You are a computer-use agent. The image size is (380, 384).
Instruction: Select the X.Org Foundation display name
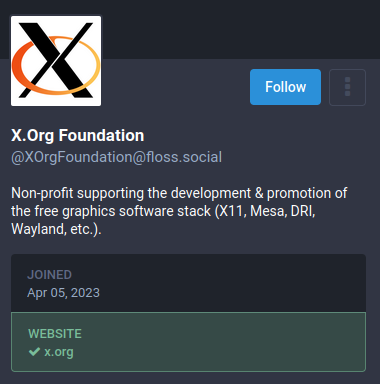pos(78,136)
